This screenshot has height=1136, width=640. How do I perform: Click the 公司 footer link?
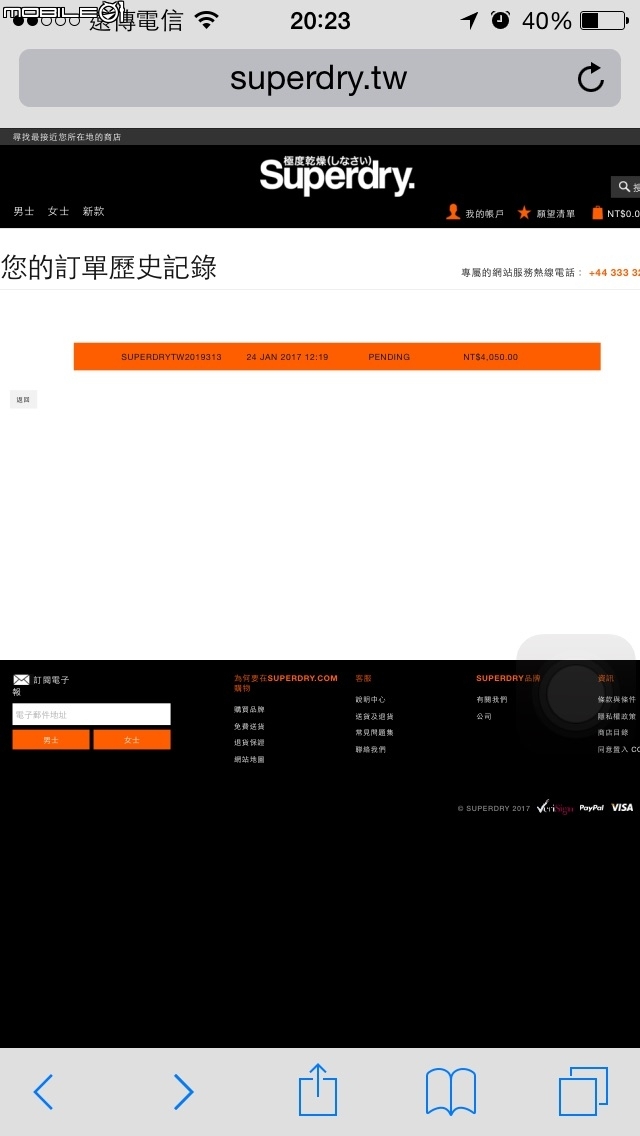[483, 717]
